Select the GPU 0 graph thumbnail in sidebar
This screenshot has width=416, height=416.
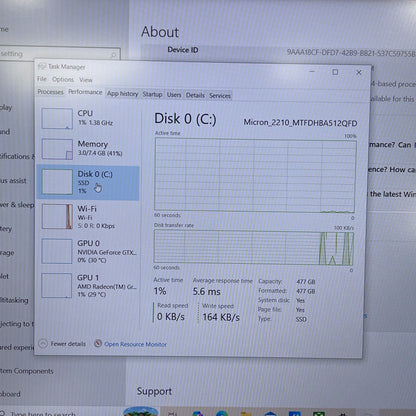[57, 251]
